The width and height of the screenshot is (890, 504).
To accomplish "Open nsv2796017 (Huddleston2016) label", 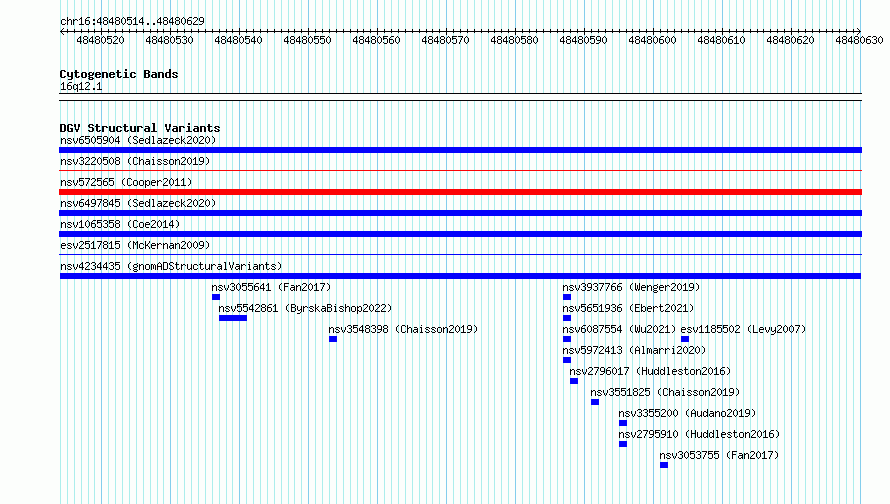I will 650,371.
